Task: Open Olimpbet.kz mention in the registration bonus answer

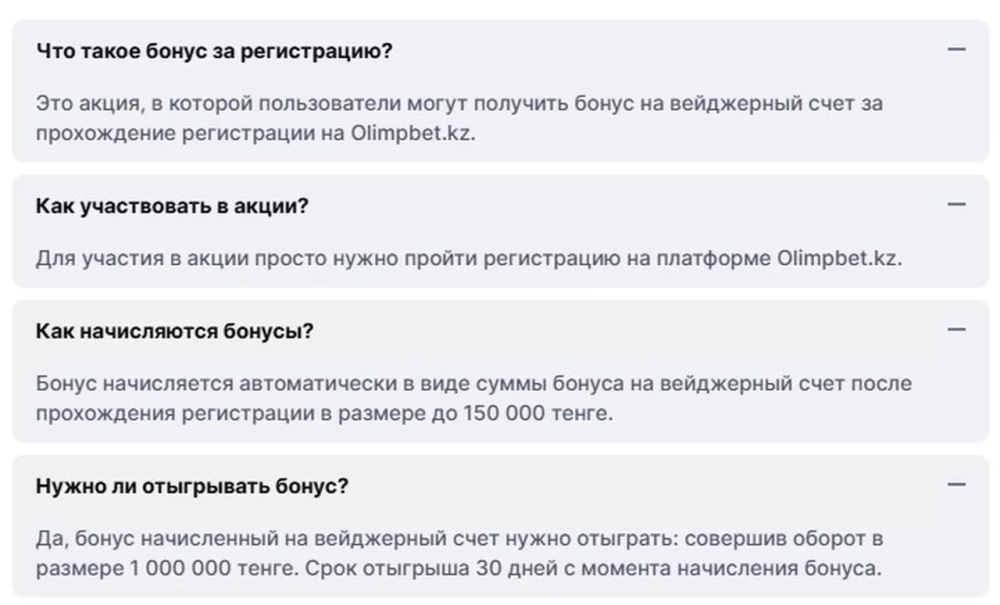Action: [413, 133]
